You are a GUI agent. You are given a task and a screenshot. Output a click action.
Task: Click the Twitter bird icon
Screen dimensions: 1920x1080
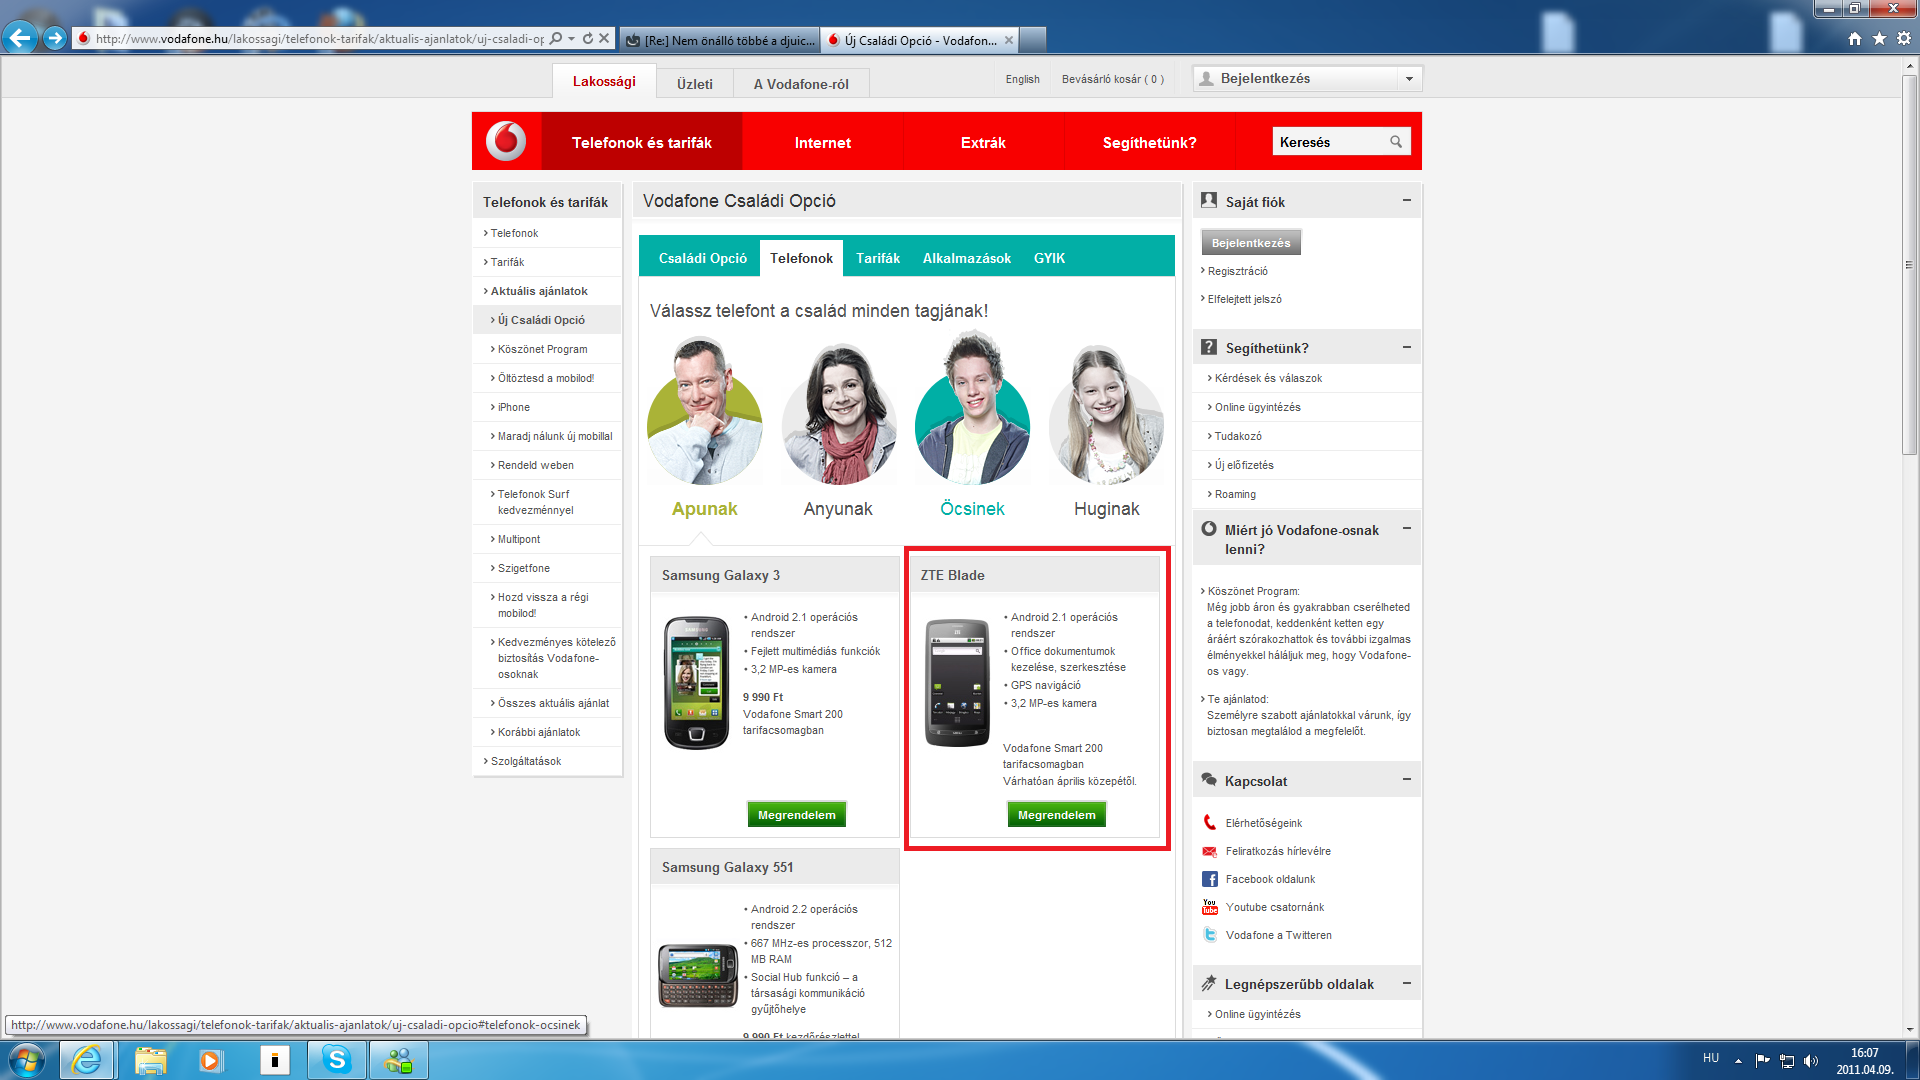click(1209, 935)
